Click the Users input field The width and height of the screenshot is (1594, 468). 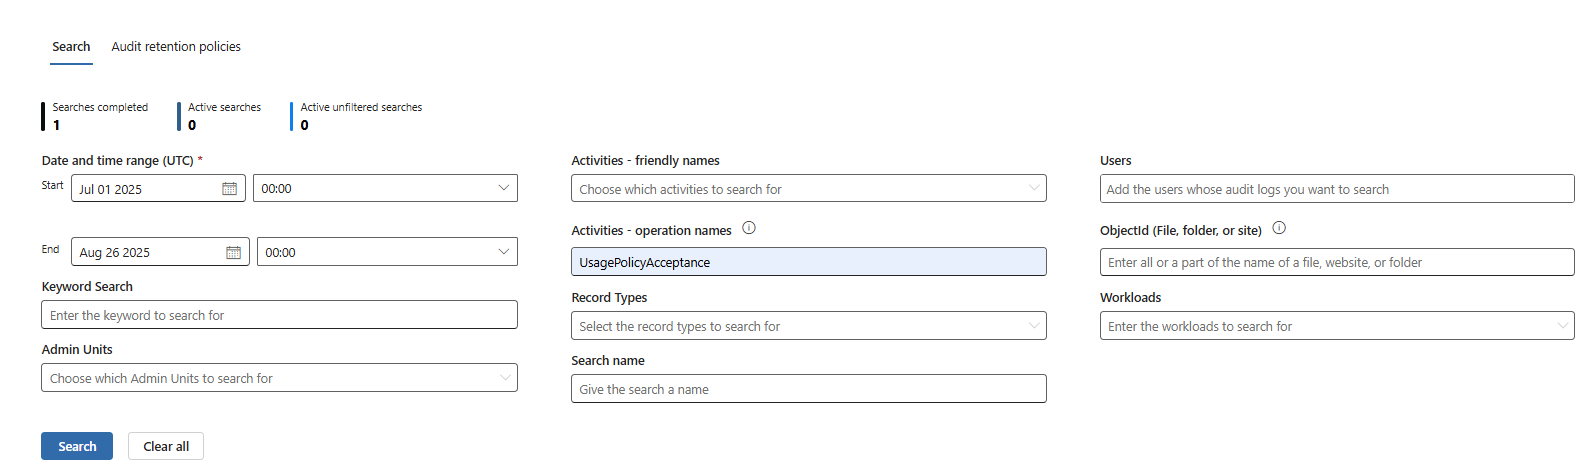tap(1336, 189)
